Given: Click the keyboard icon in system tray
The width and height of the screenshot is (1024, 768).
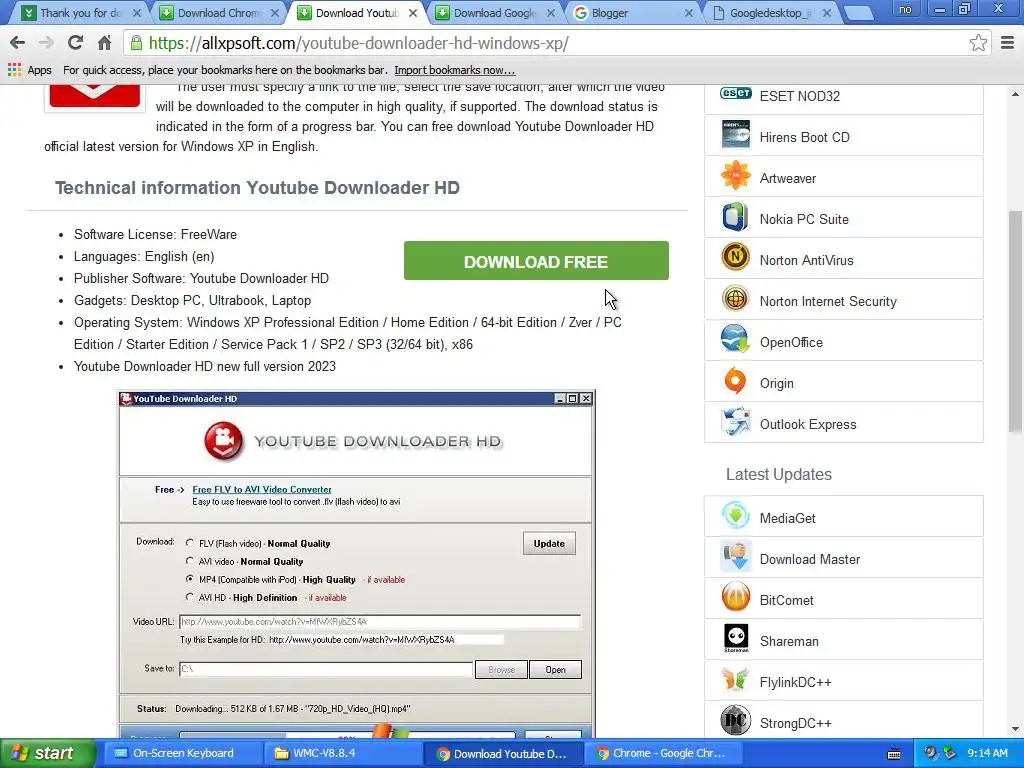Looking at the screenshot, I should click(x=894, y=754).
